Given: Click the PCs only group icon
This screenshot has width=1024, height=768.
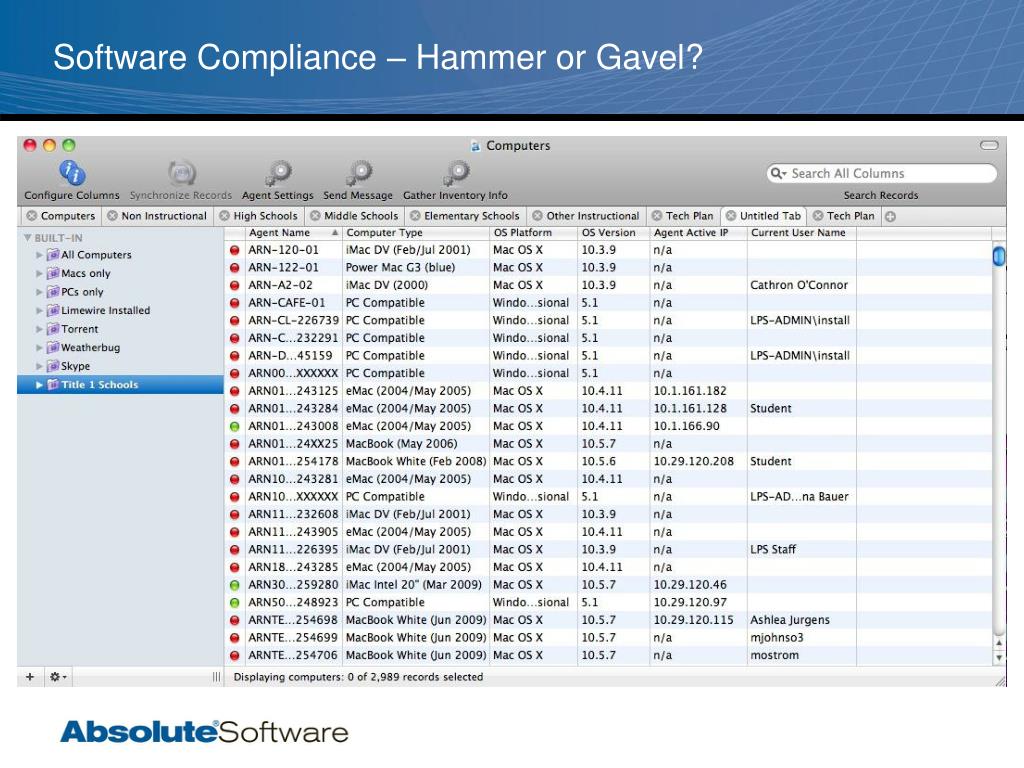Looking at the screenshot, I should point(53,292).
